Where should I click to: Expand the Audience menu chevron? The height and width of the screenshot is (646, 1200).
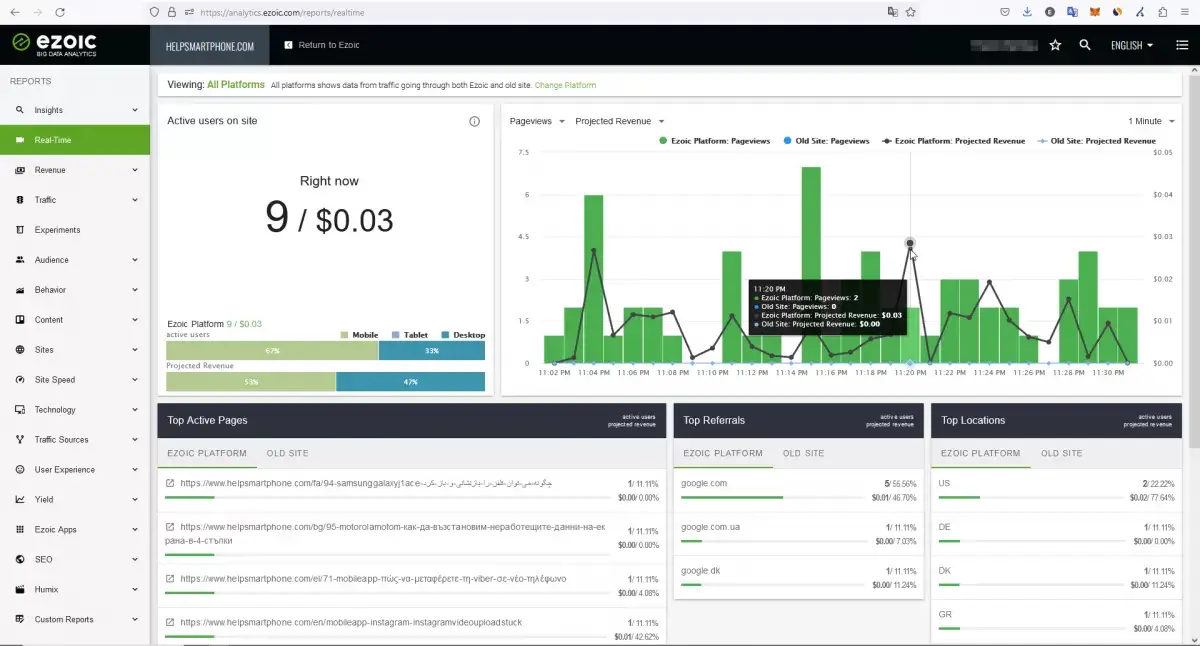[x=135, y=260]
